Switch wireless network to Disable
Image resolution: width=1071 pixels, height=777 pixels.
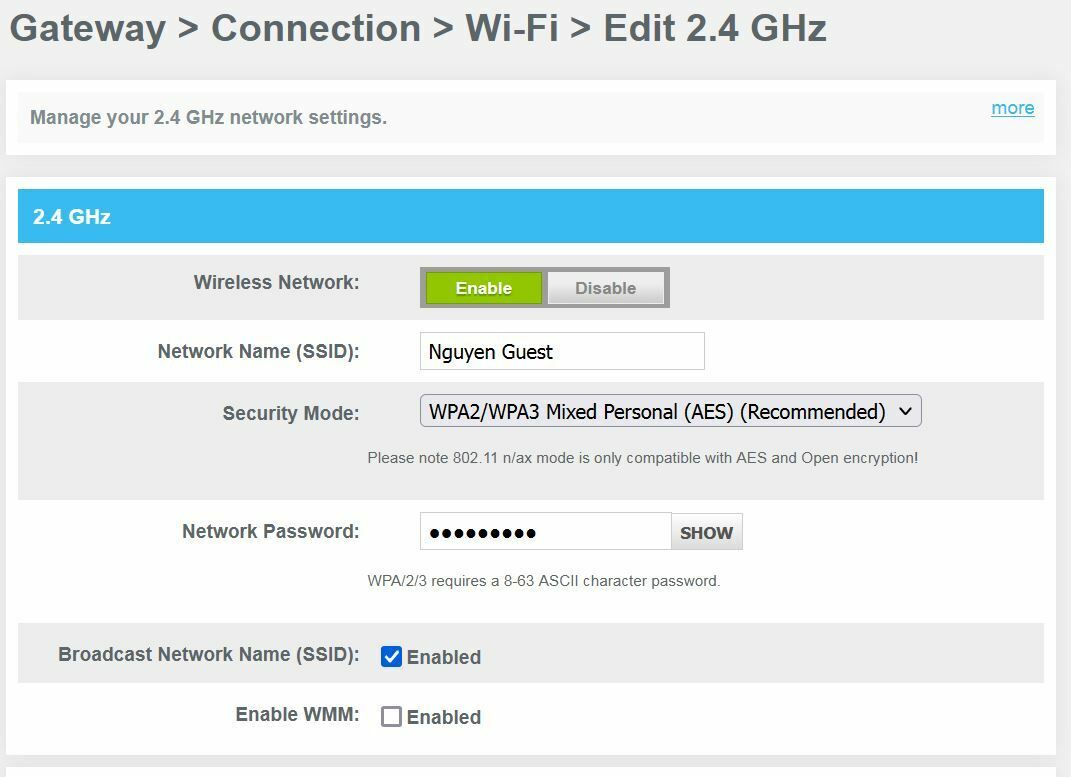605,287
